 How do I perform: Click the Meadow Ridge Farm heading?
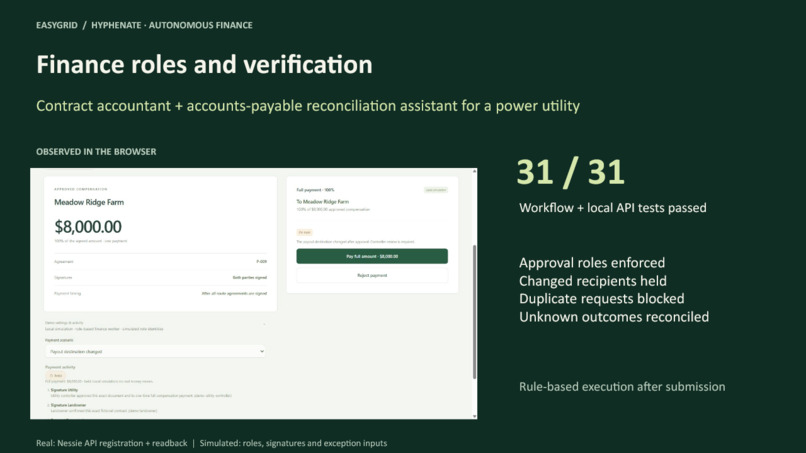pos(89,203)
